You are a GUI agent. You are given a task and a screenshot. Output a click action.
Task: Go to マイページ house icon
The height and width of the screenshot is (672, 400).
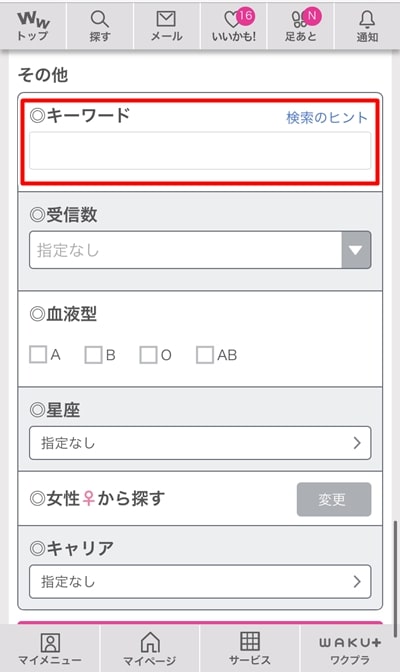150,648
